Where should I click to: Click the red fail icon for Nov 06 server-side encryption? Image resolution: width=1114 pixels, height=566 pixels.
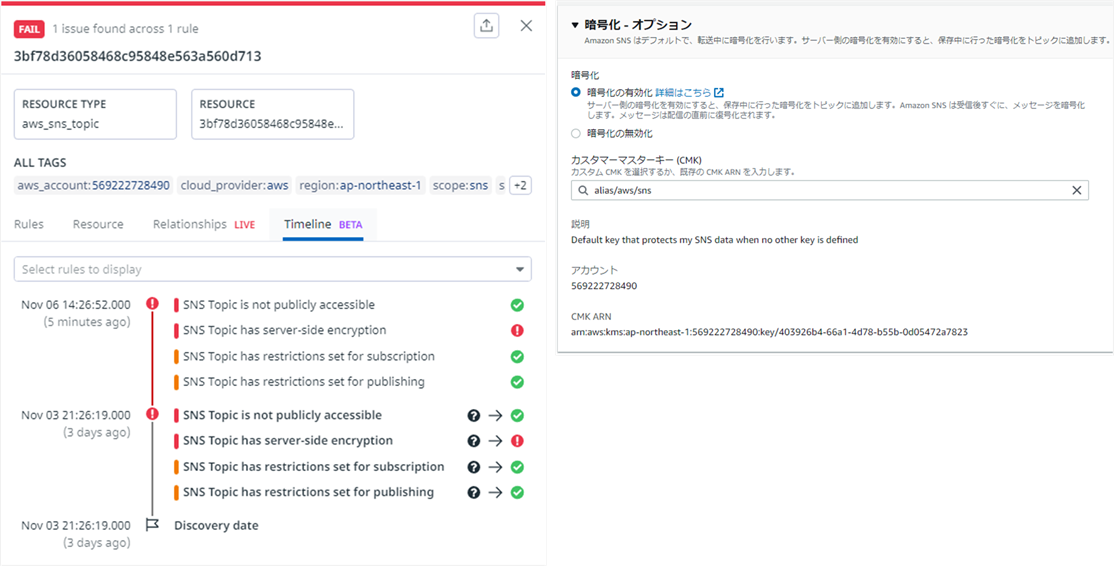517,330
